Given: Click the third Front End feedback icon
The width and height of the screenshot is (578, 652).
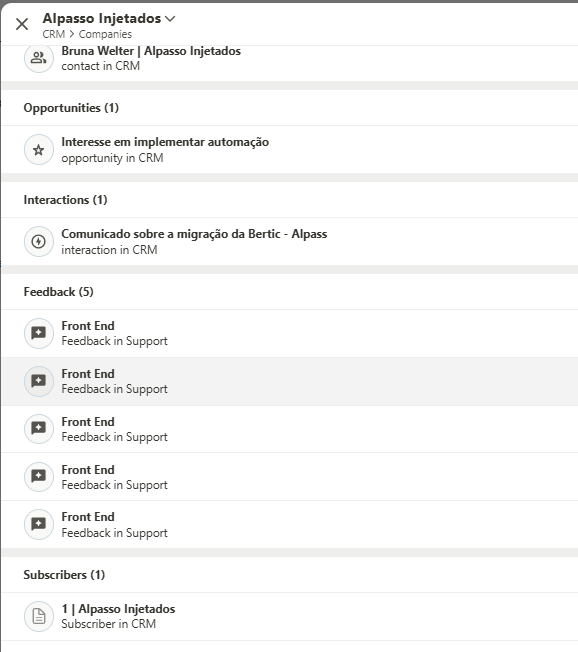Looking at the screenshot, I should coord(39,429).
